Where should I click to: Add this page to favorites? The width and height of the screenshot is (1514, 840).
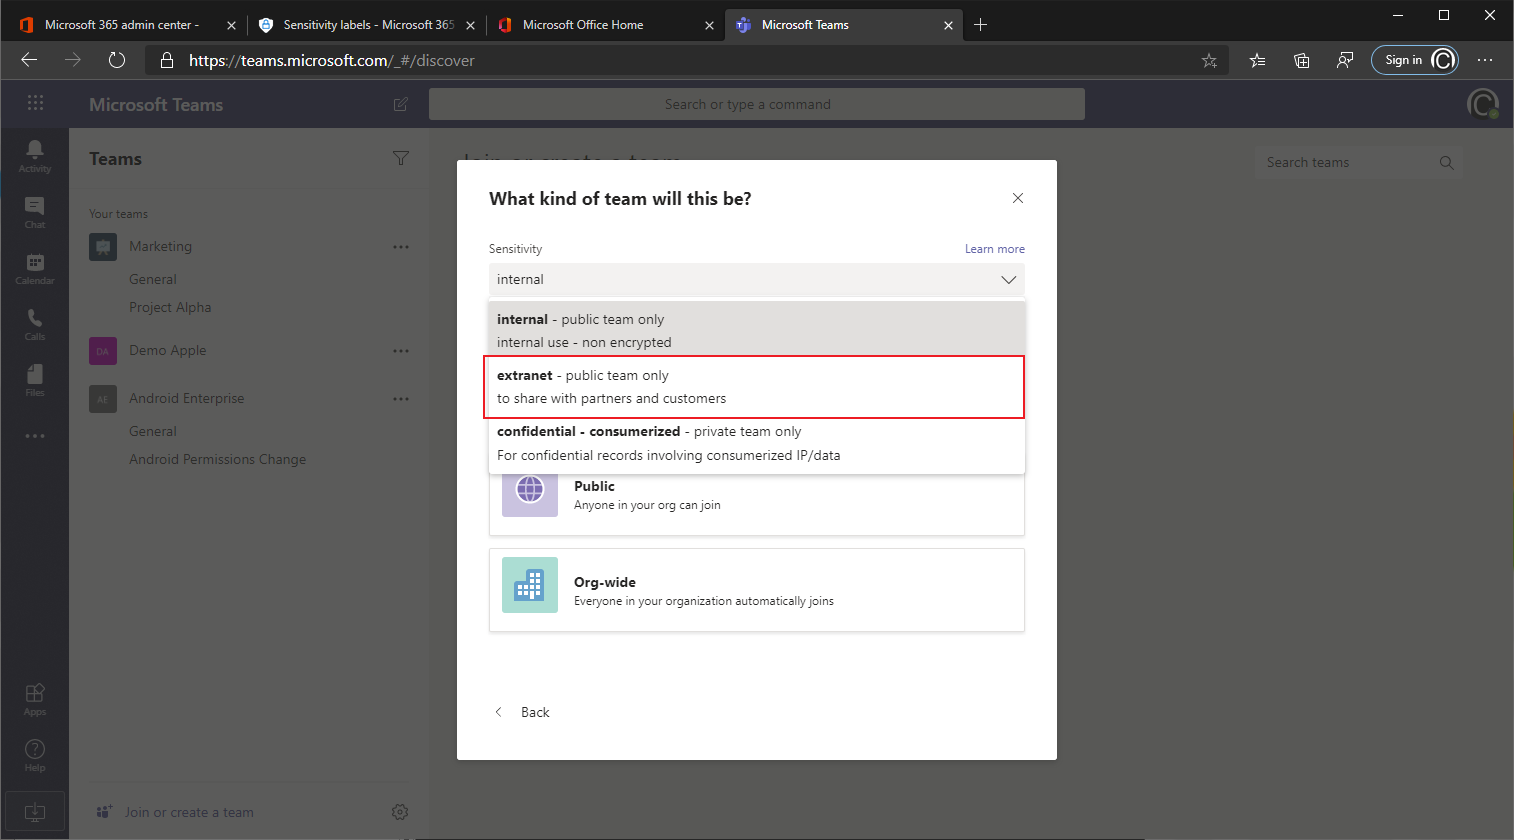1209,61
